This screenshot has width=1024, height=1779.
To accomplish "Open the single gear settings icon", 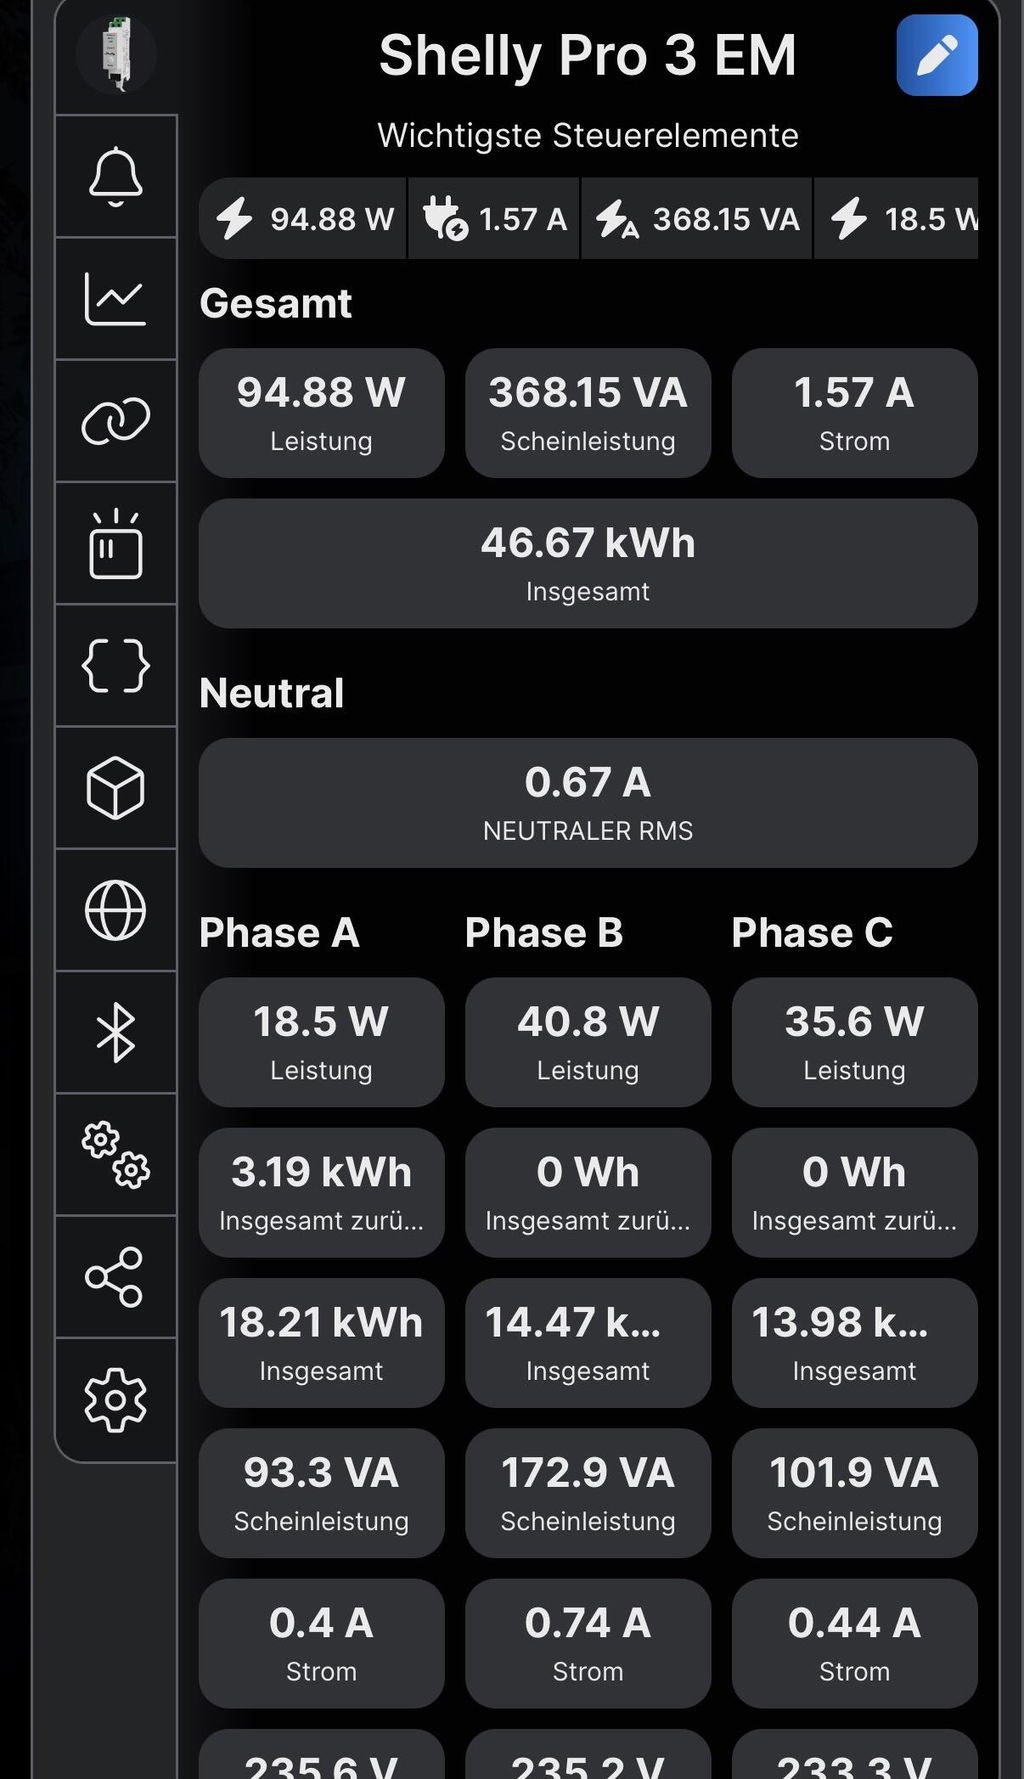I will [x=116, y=1400].
